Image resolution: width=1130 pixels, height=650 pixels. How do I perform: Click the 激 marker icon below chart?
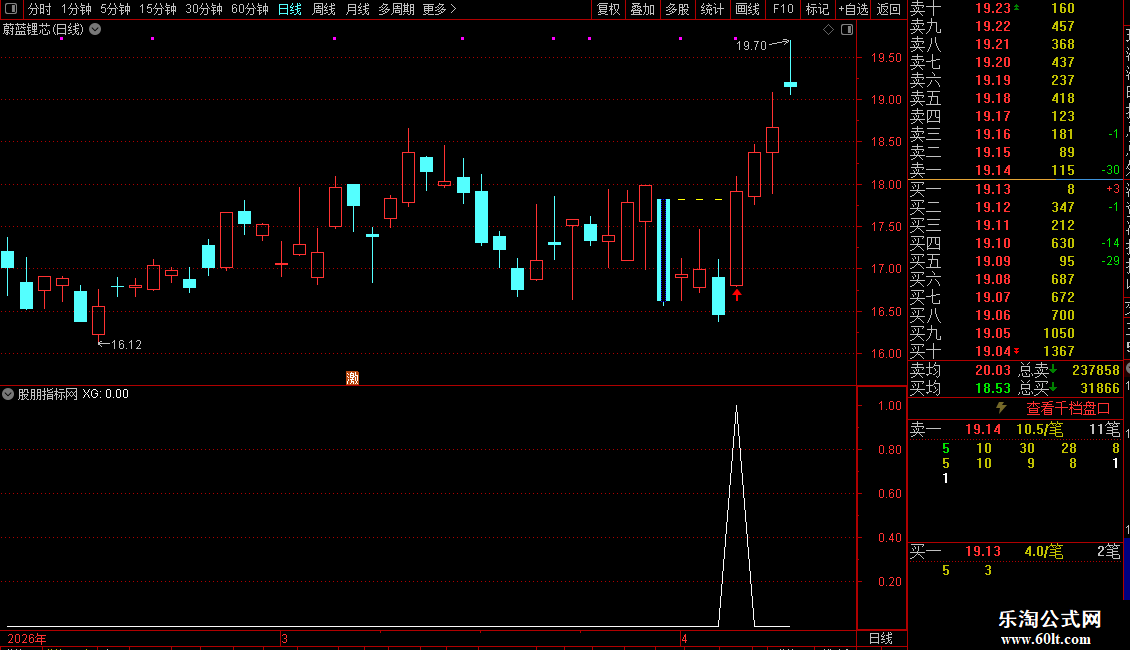(x=352, y=378)
